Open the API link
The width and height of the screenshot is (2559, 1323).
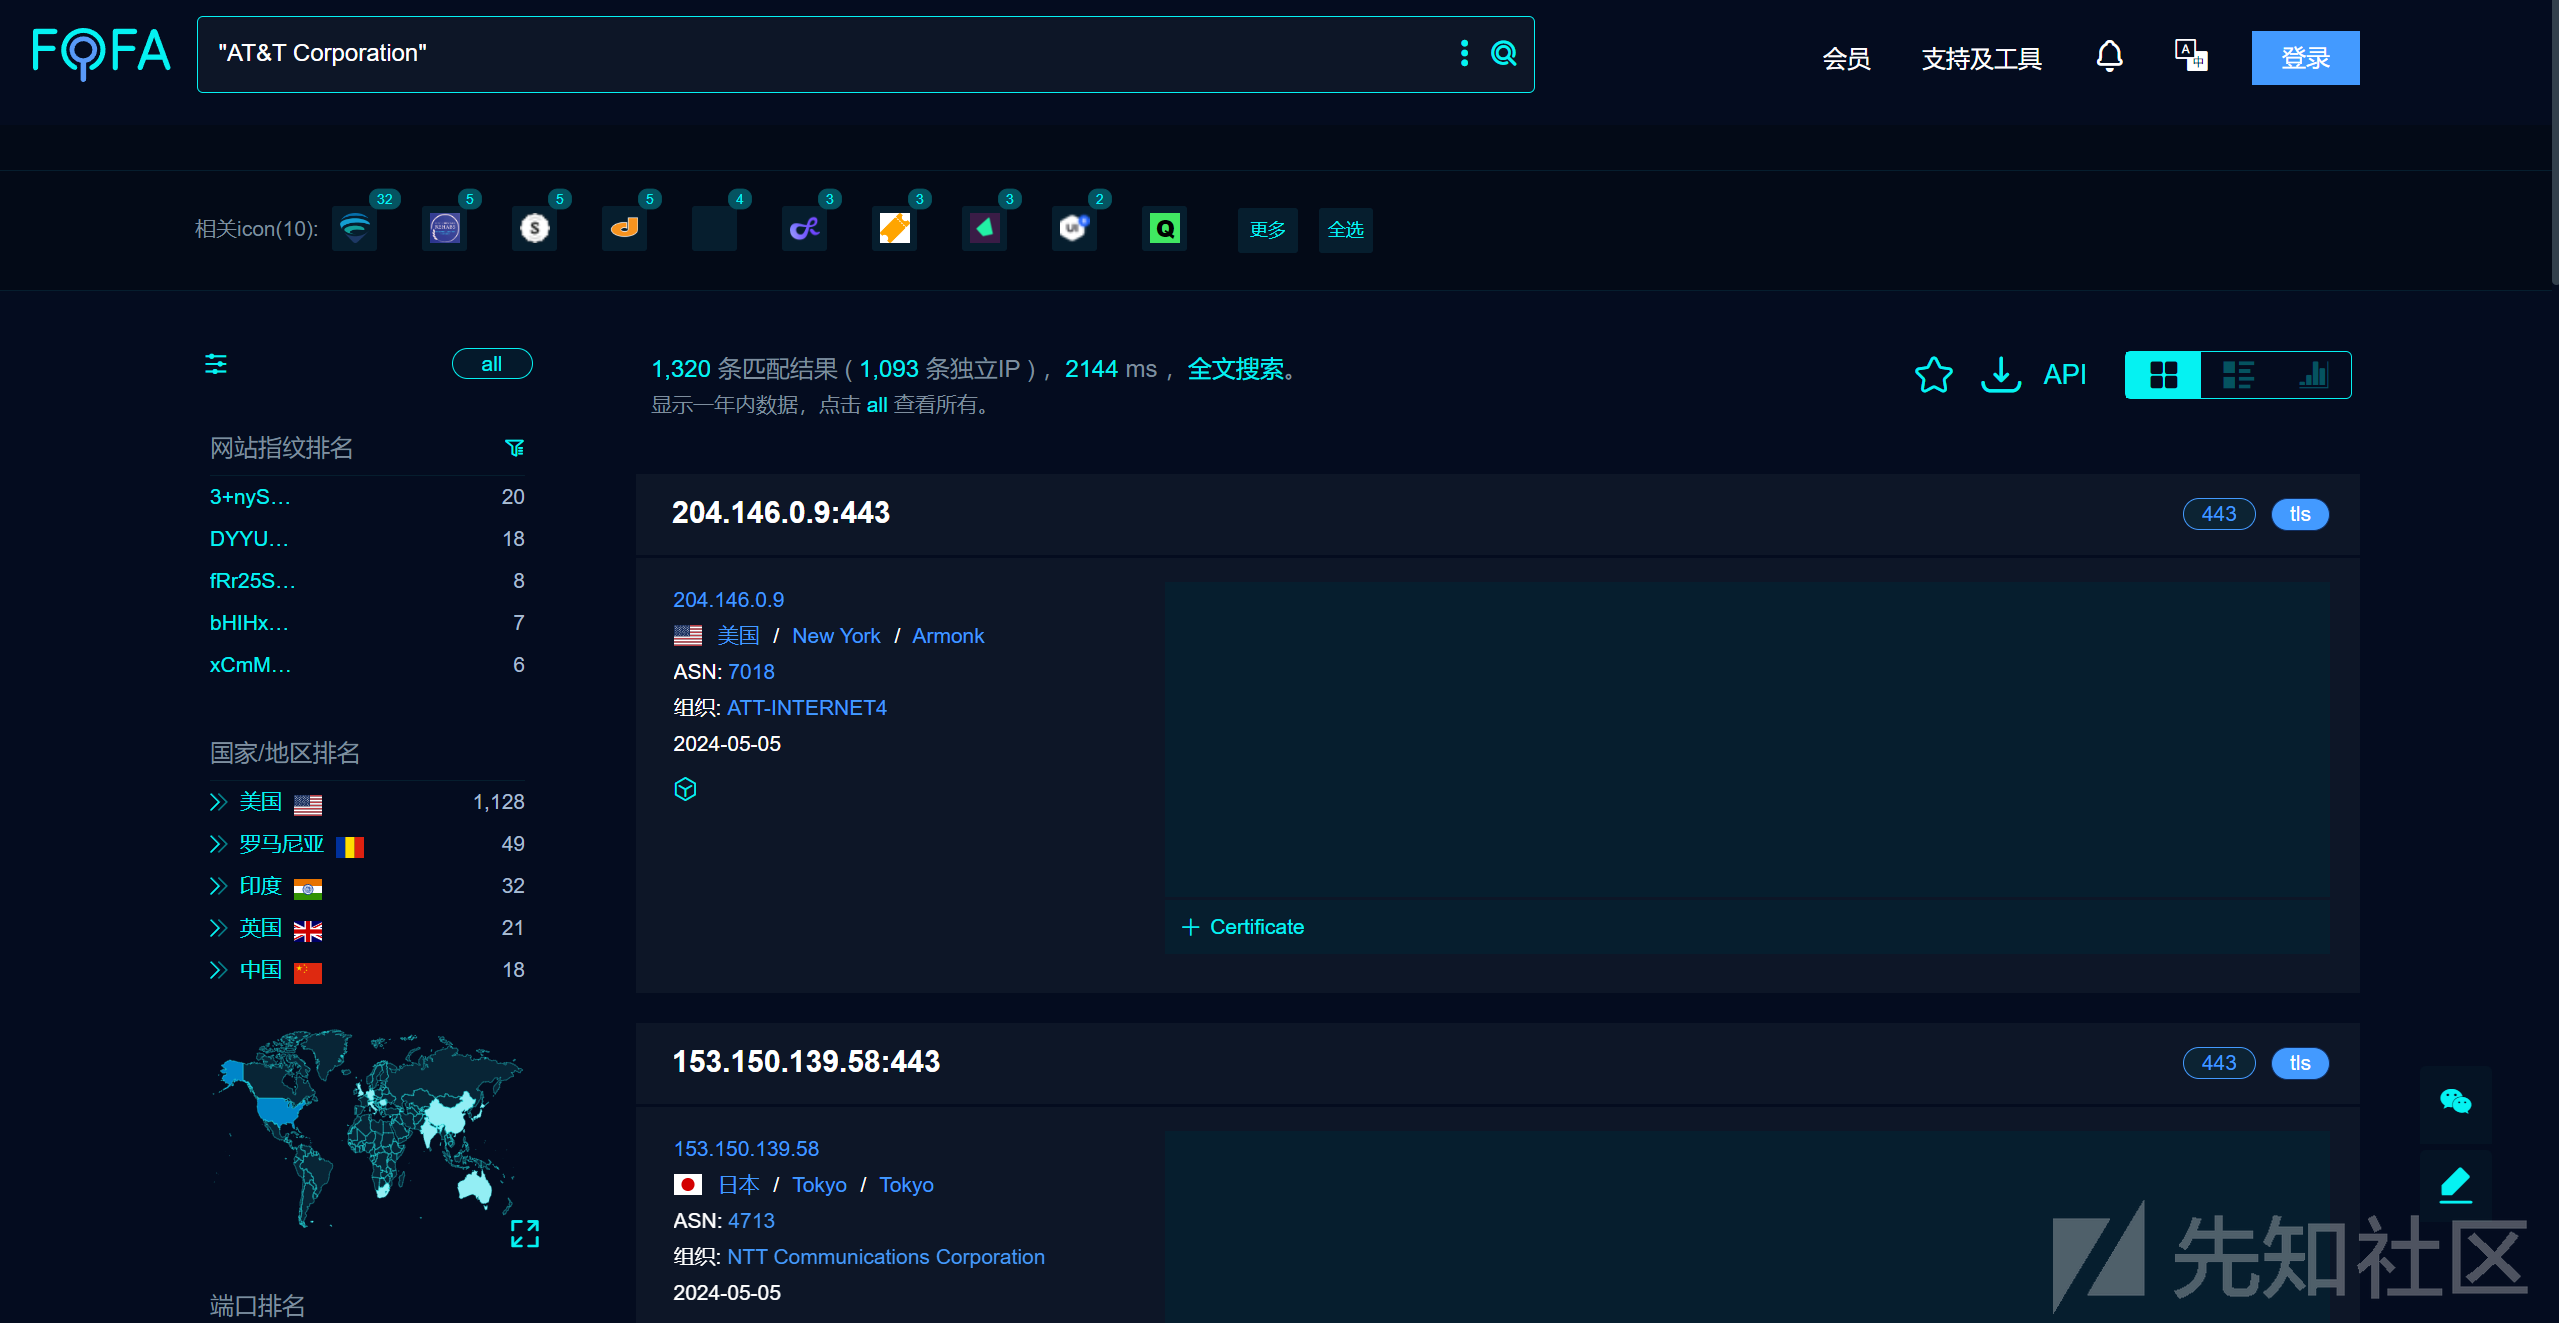[2064, 375]
